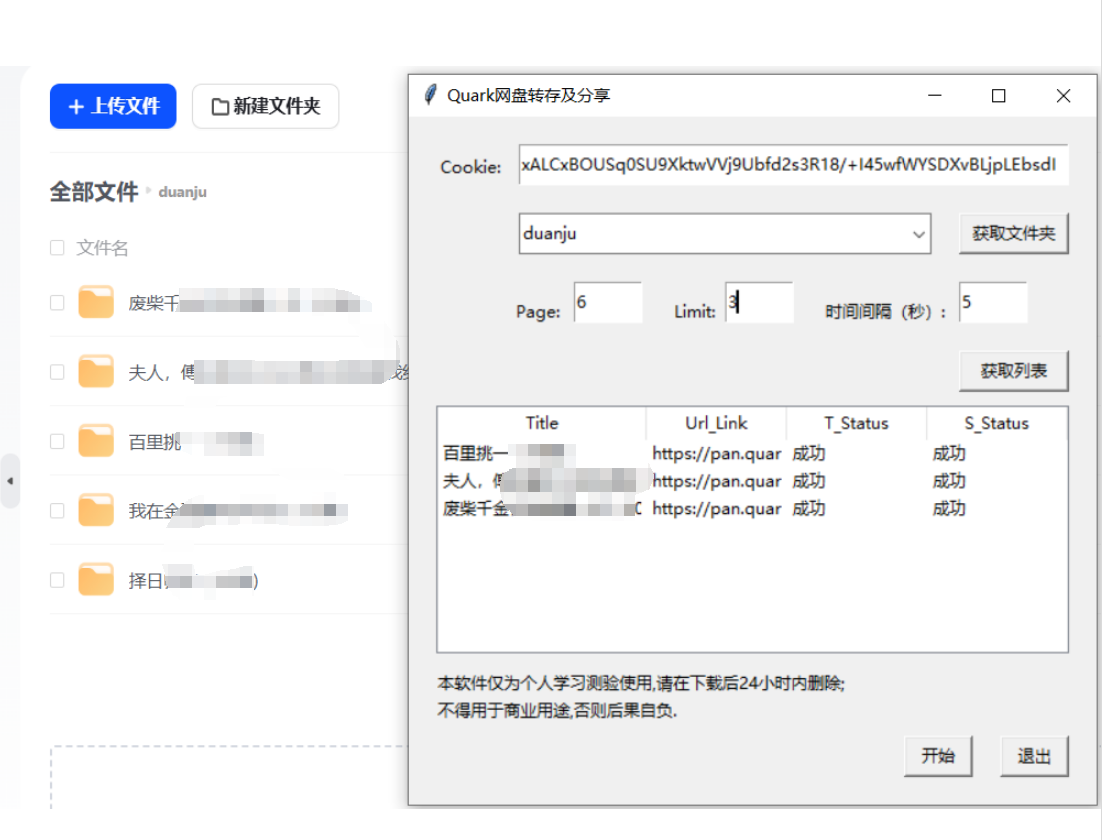This screenshot has width=1102, height=840.
Task: Click the 择日 folder name
Action: click(x=193, y=581)
